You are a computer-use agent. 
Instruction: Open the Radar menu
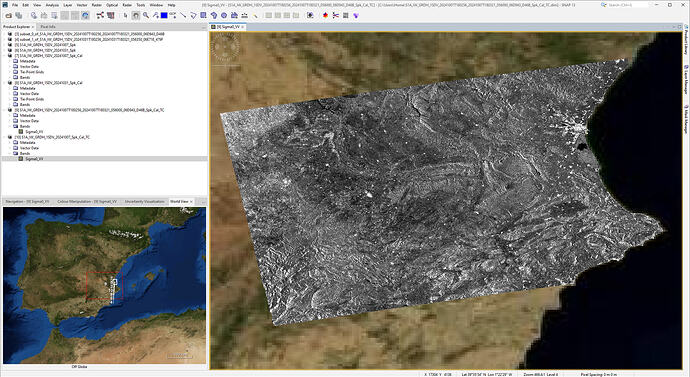point(127,5)
